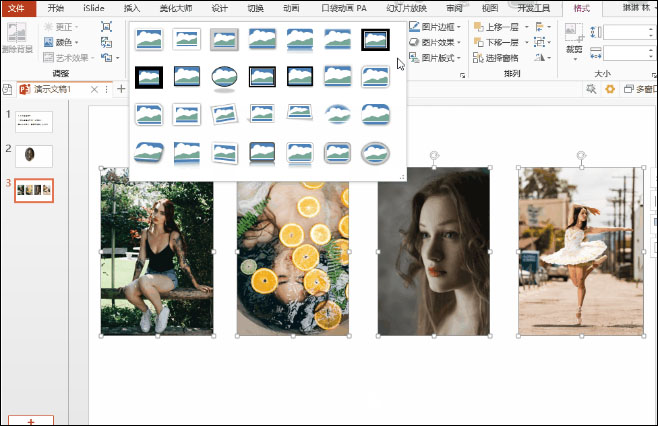Expand the arrow next to 下移一层
This screenshot has height=426, width=658.
(527, 42)
